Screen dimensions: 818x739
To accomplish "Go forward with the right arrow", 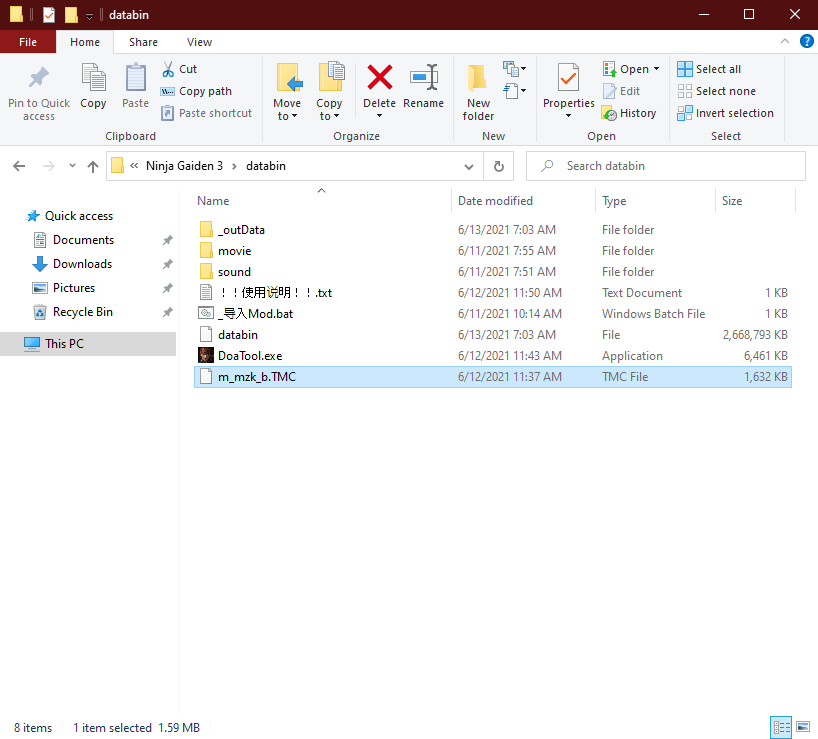I will pyautogui.click(x=49, y=166).
